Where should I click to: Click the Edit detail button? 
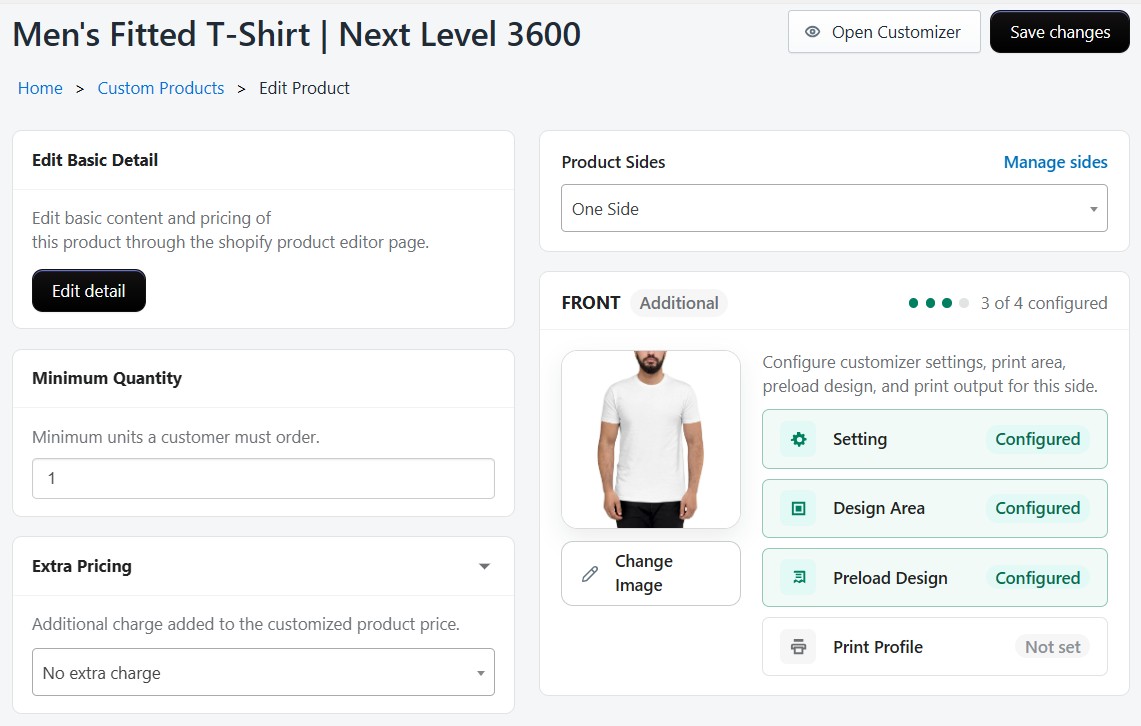click(88, 290)
